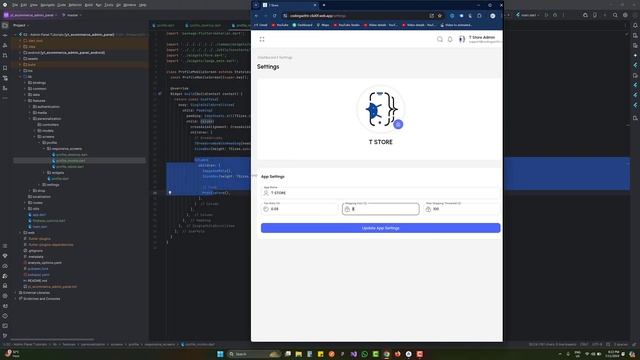640x360 pixels.
Task: Open the Android Studio settings gear
Action: 625,15
